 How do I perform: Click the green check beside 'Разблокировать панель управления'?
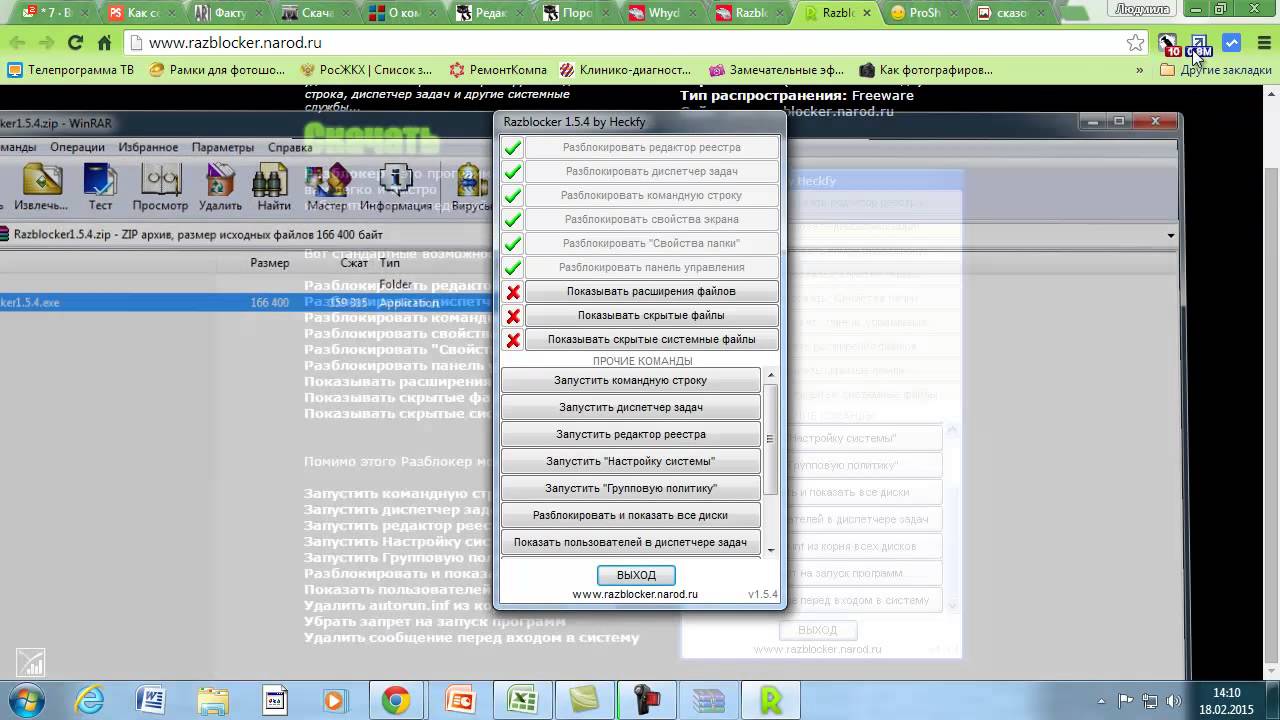point(513,268)
